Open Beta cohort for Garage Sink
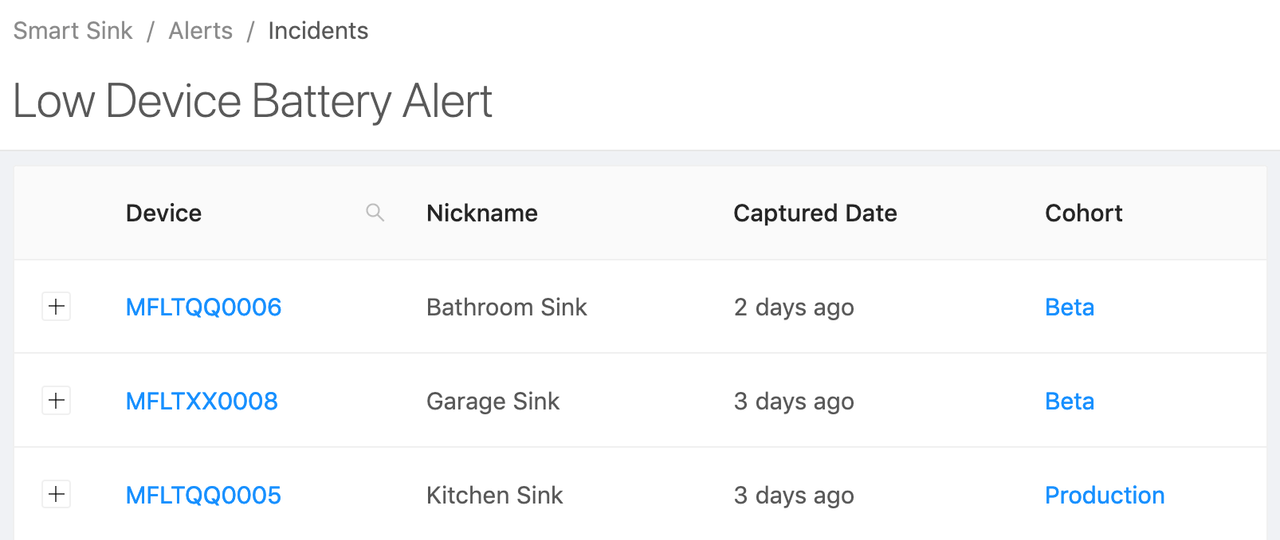Viewport: 1280px width, 540px height. coord(1069,401)
